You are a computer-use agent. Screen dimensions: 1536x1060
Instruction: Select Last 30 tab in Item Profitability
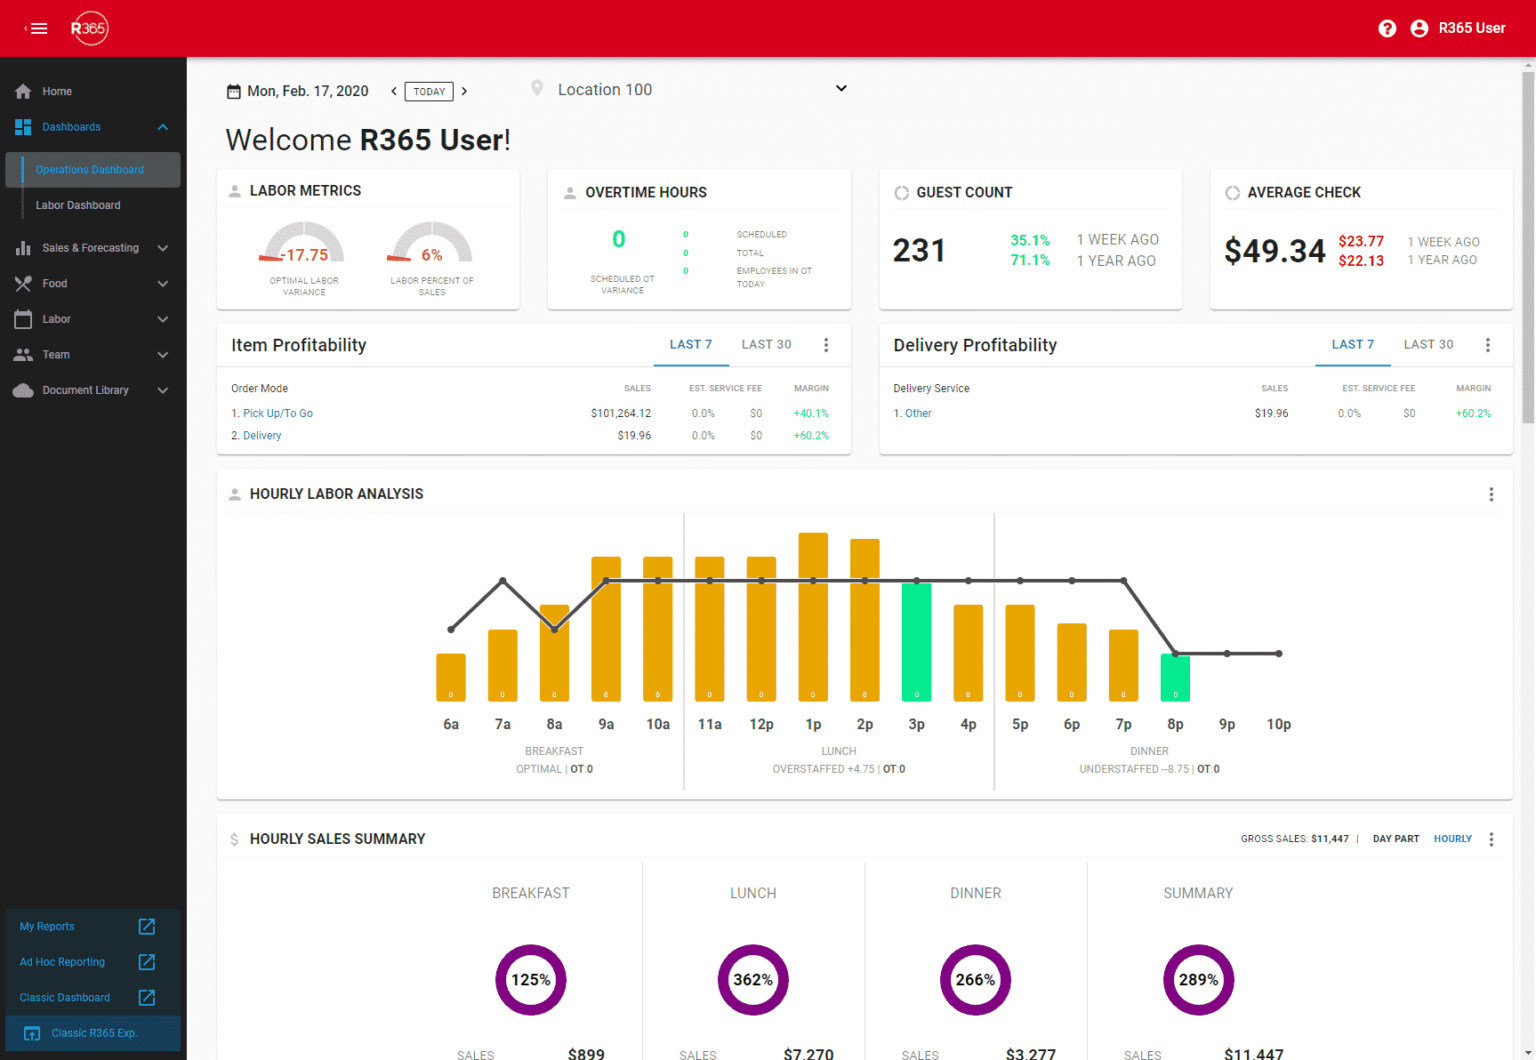(x=766, y=344)
